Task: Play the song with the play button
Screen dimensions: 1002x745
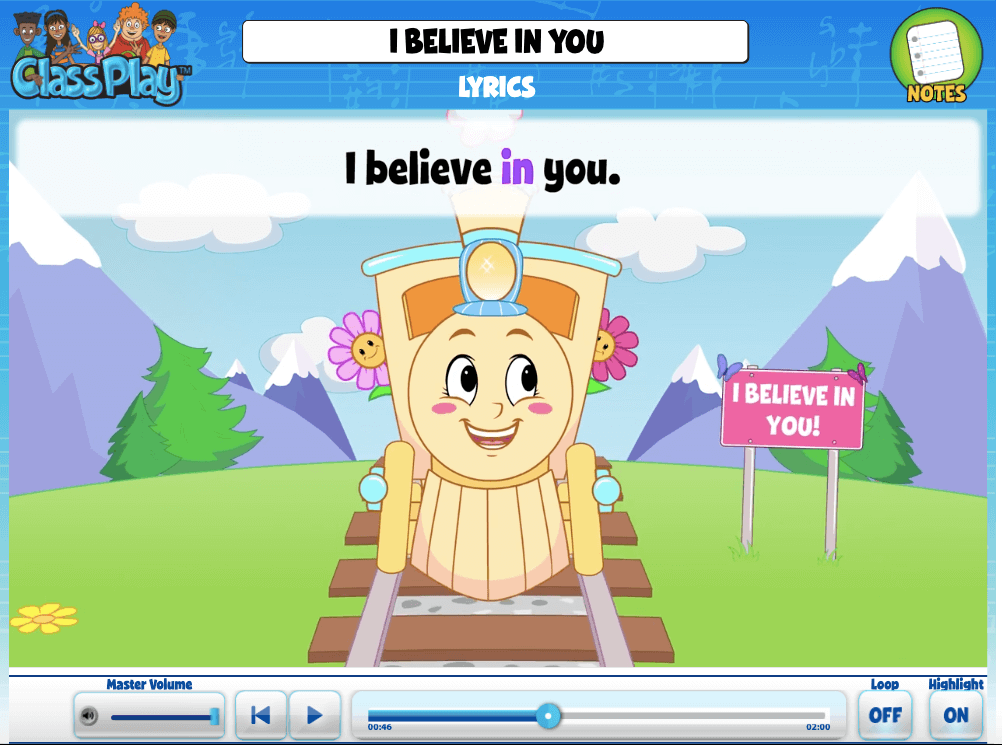Action: [314, 715]
